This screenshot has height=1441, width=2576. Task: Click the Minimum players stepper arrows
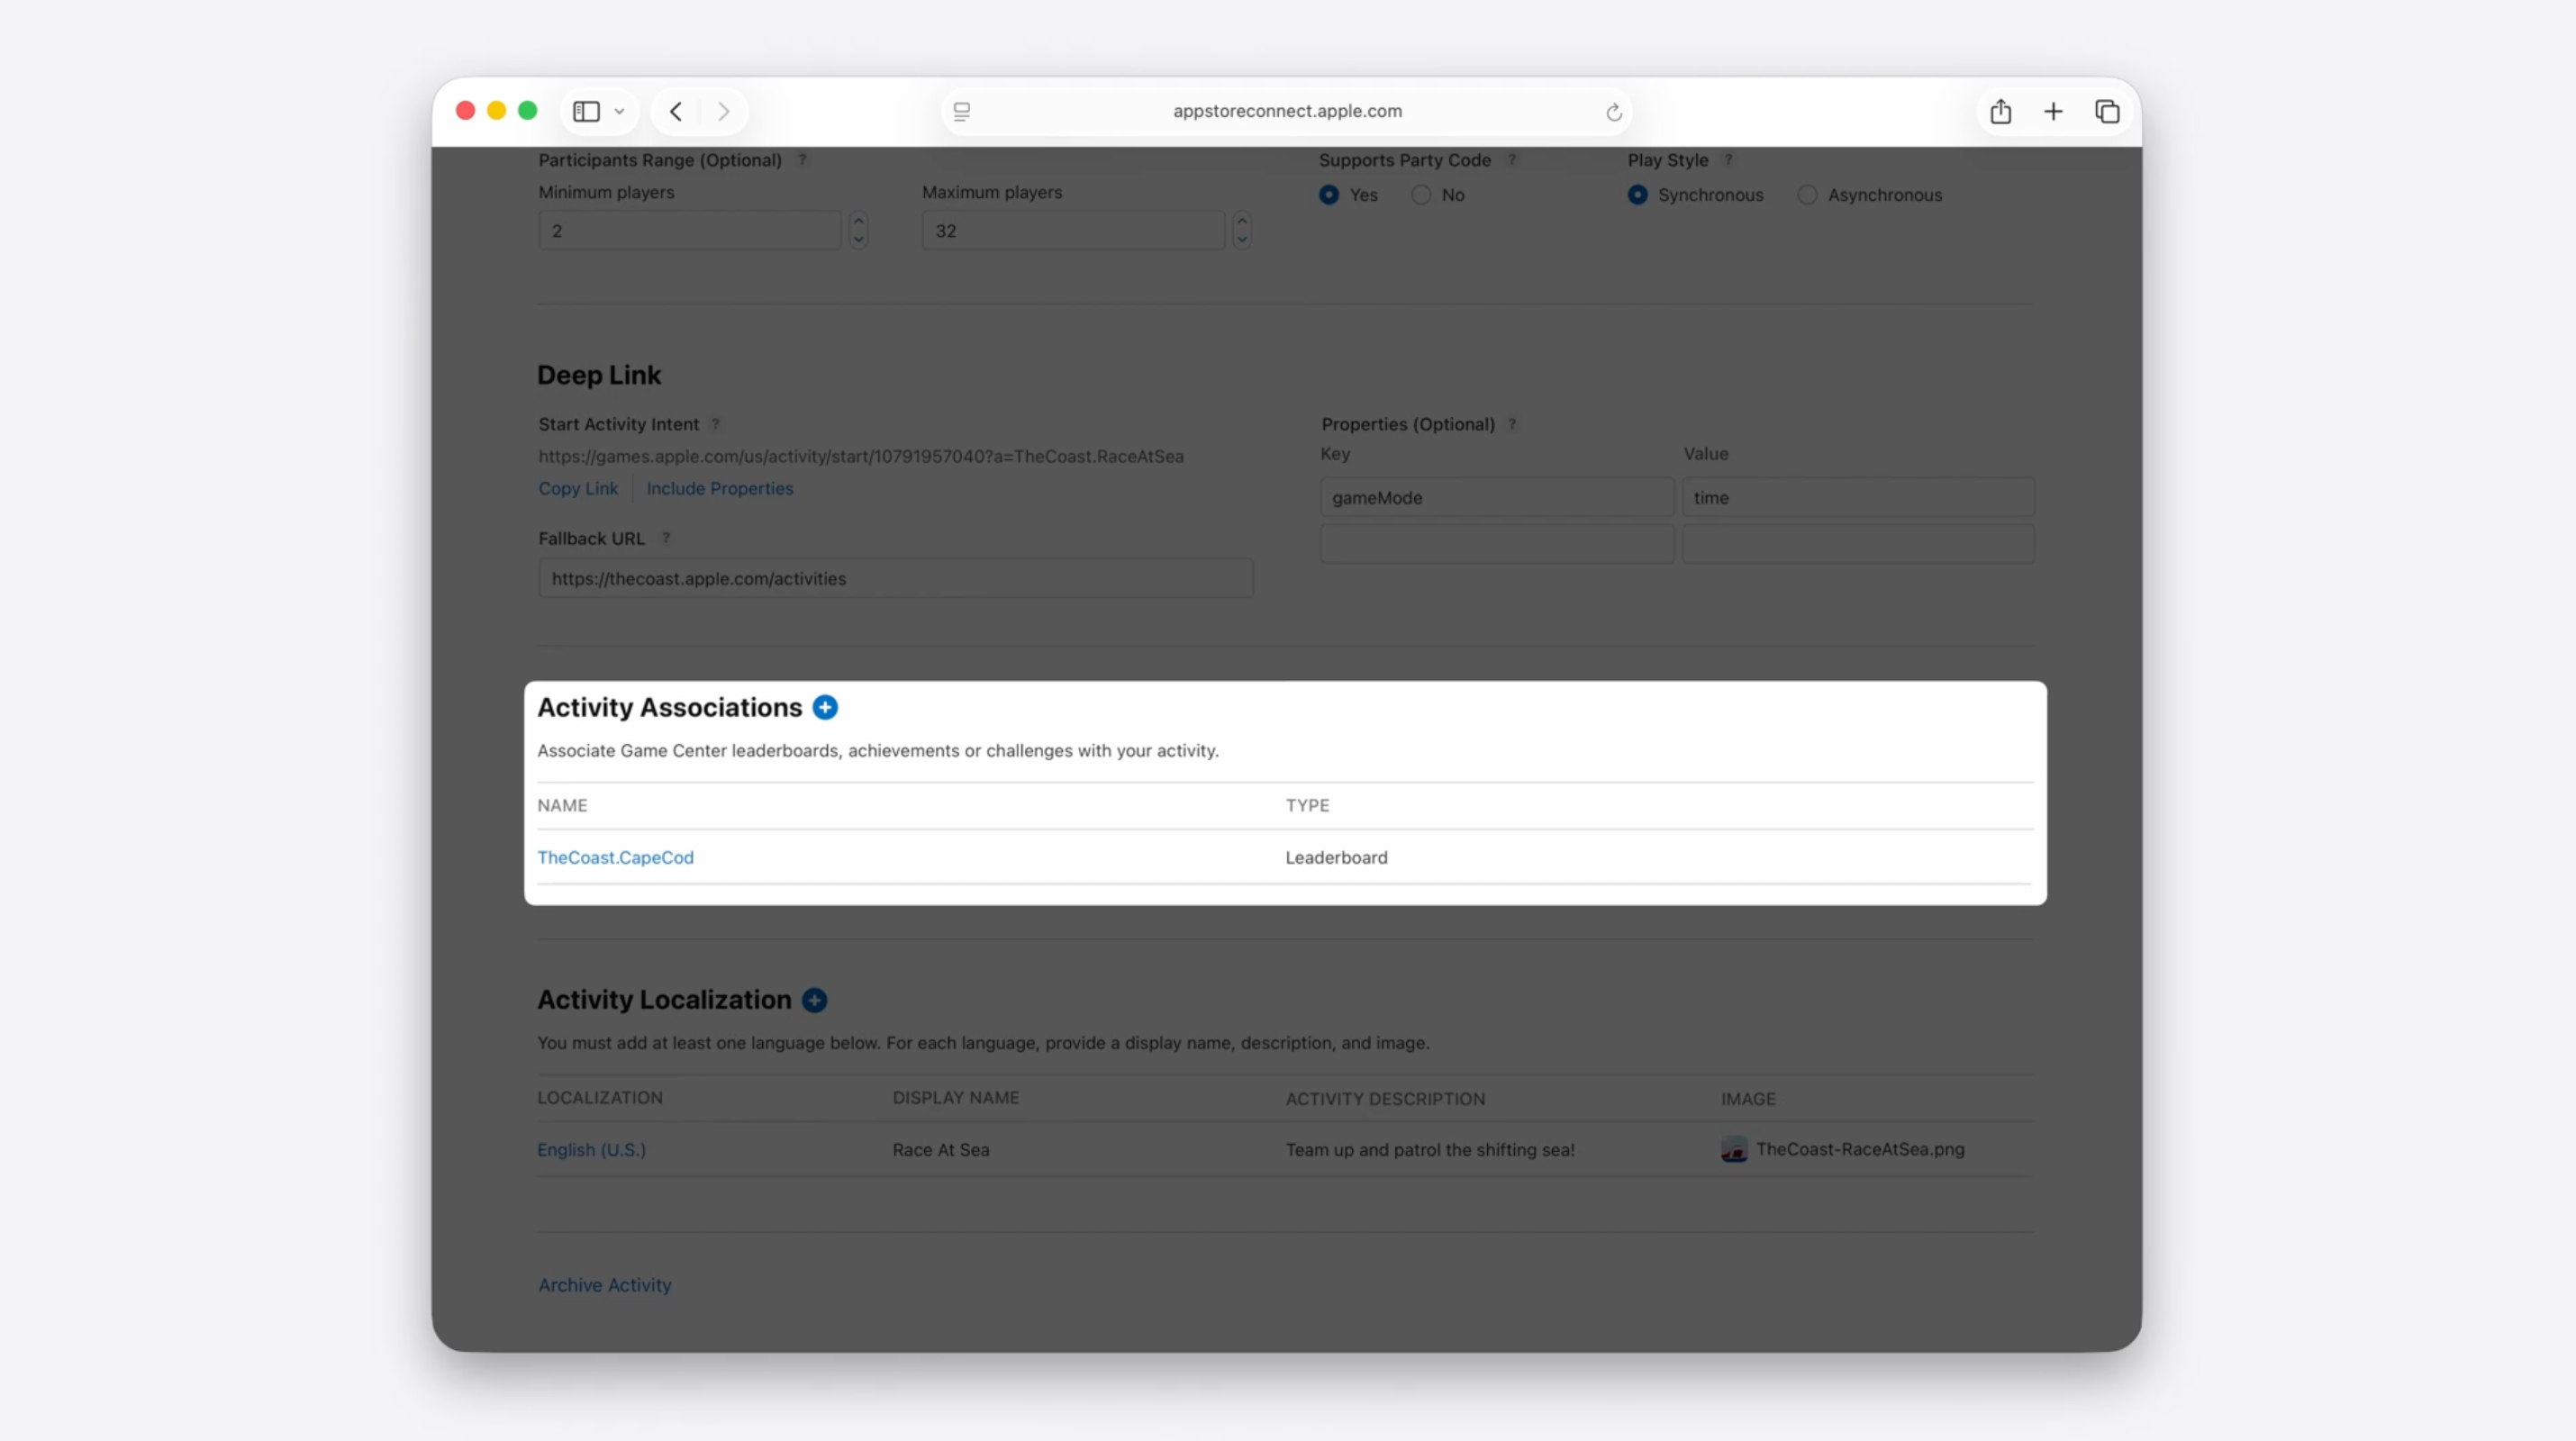[x=858, y=230]
